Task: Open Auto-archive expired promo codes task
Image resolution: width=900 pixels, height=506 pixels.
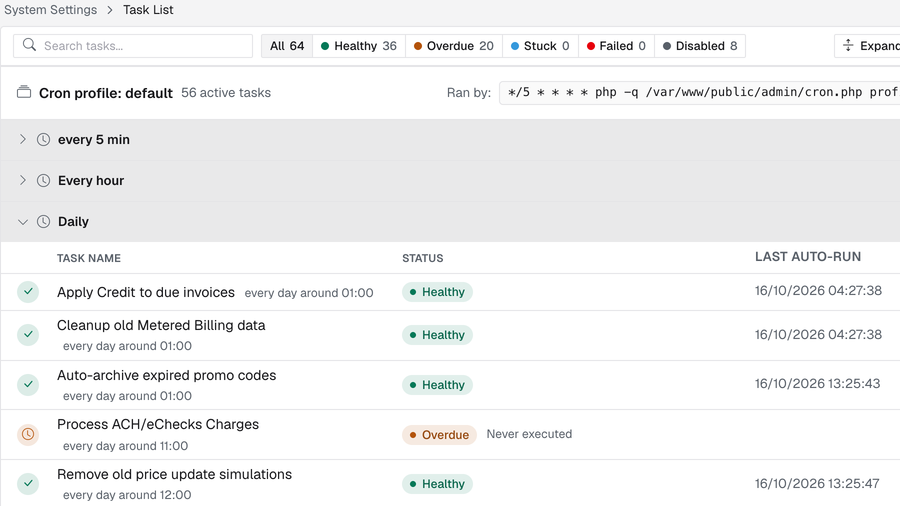Action: (166, 375)
